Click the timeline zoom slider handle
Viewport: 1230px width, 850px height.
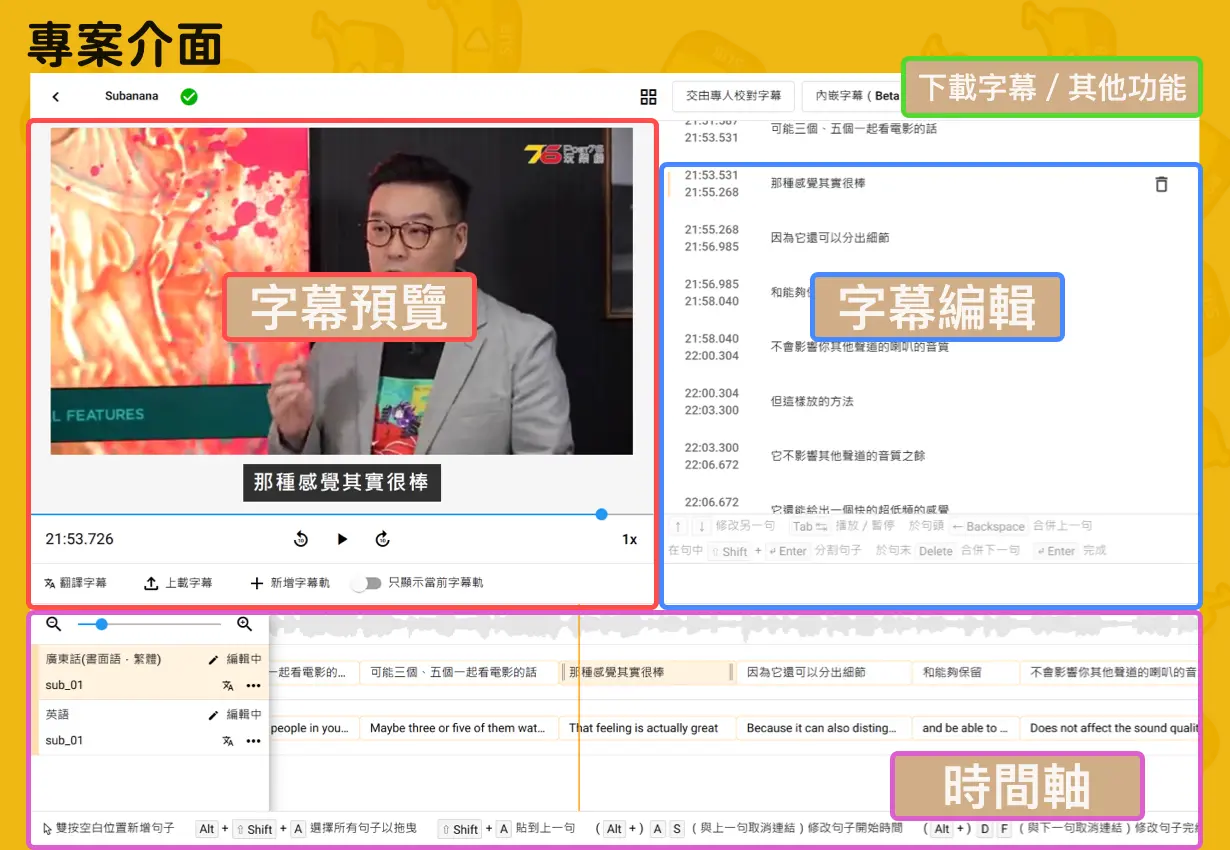[x=101, y=624]
